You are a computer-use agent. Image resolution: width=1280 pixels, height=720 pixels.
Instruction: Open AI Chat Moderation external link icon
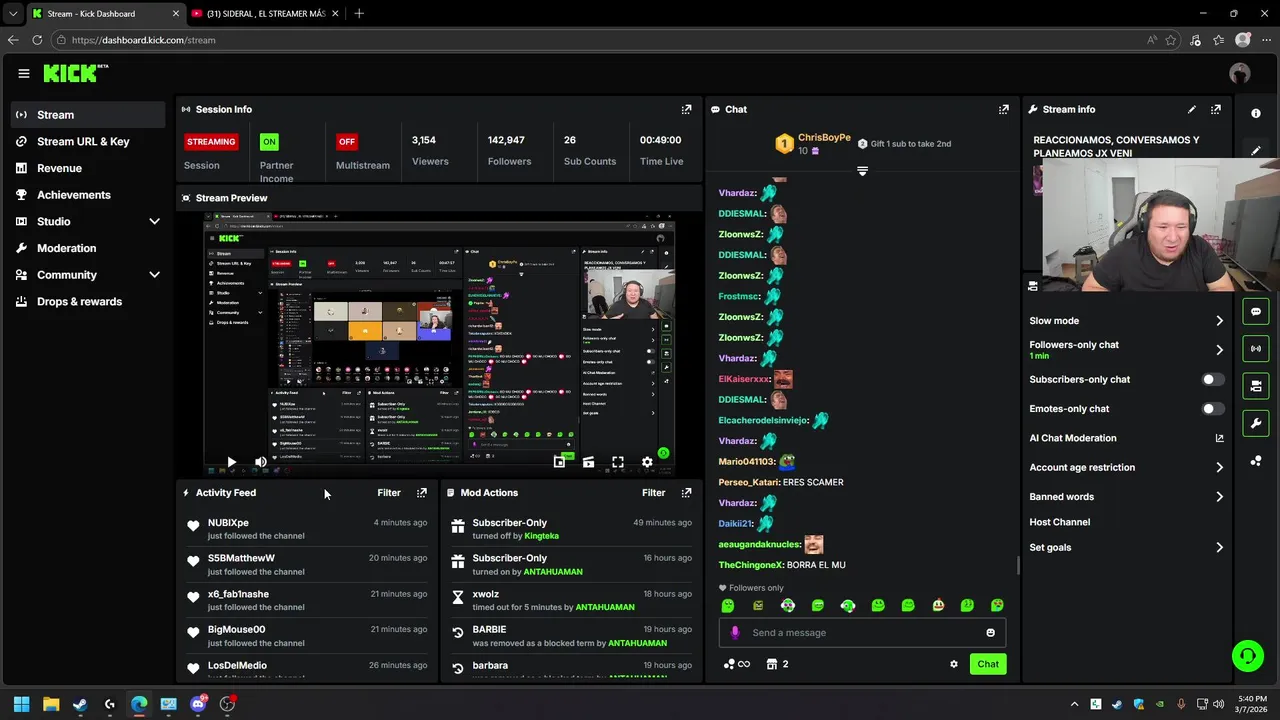[1219, 438]
